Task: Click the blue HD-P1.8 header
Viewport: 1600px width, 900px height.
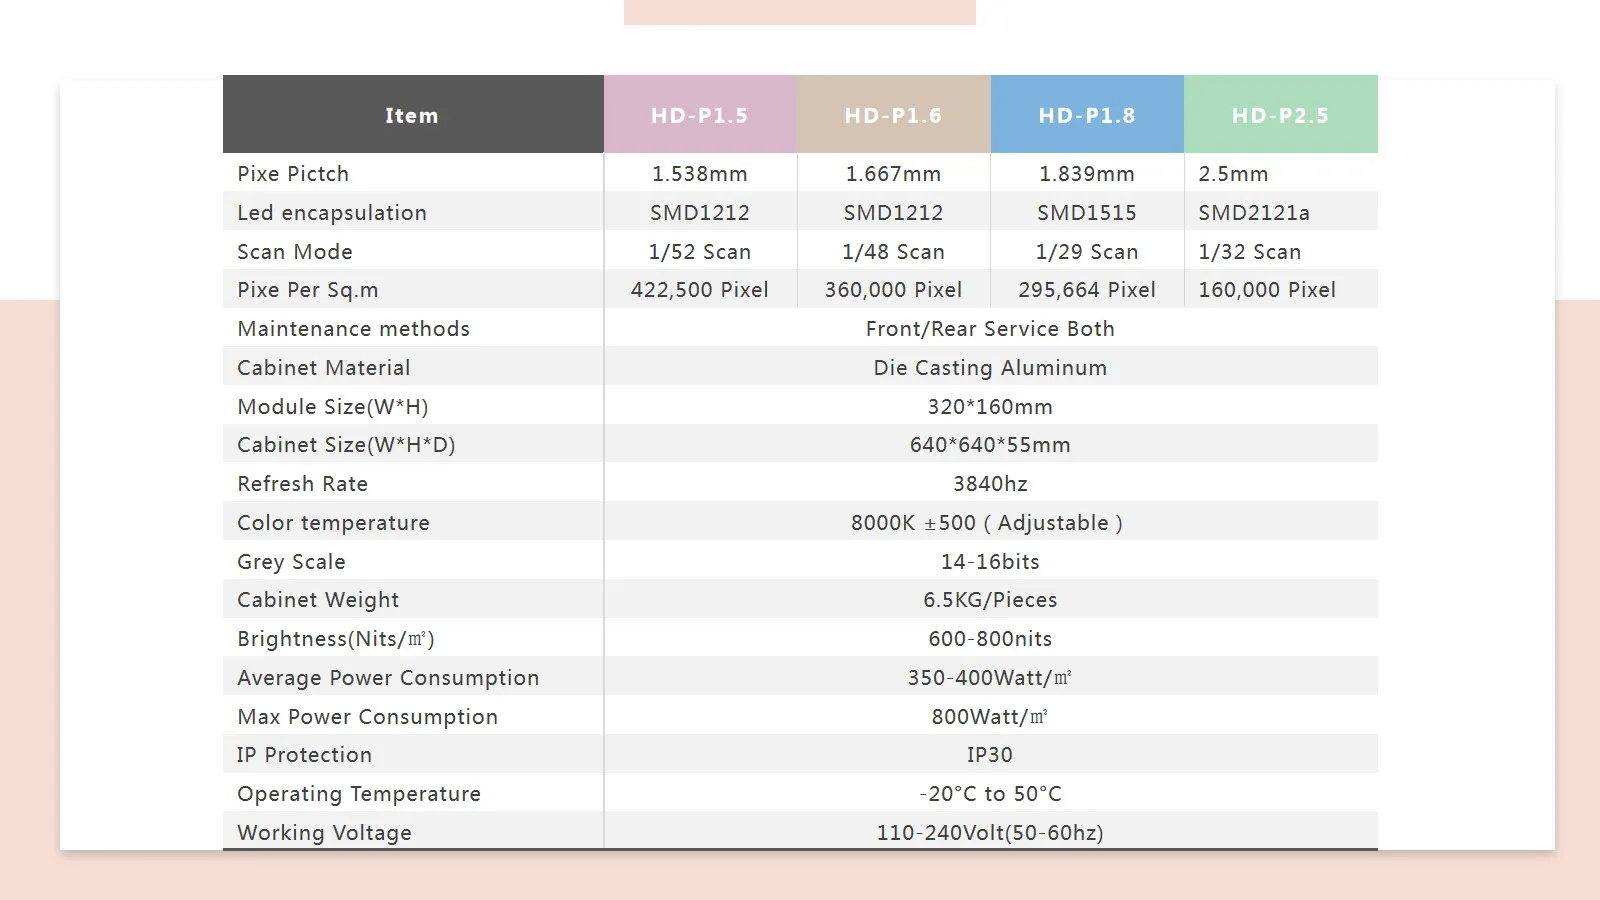Action: pyautogui.click(x=1087, y=115)
